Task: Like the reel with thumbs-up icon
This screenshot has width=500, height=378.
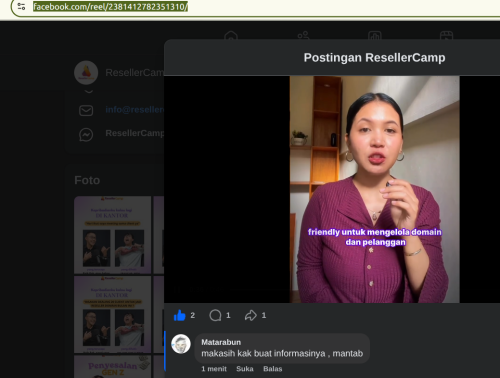Action: (180, 315)
